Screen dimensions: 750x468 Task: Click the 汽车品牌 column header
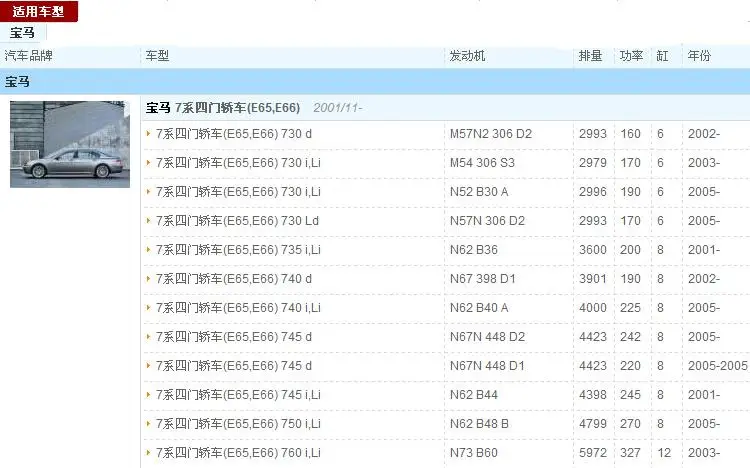tap(29, 56)
